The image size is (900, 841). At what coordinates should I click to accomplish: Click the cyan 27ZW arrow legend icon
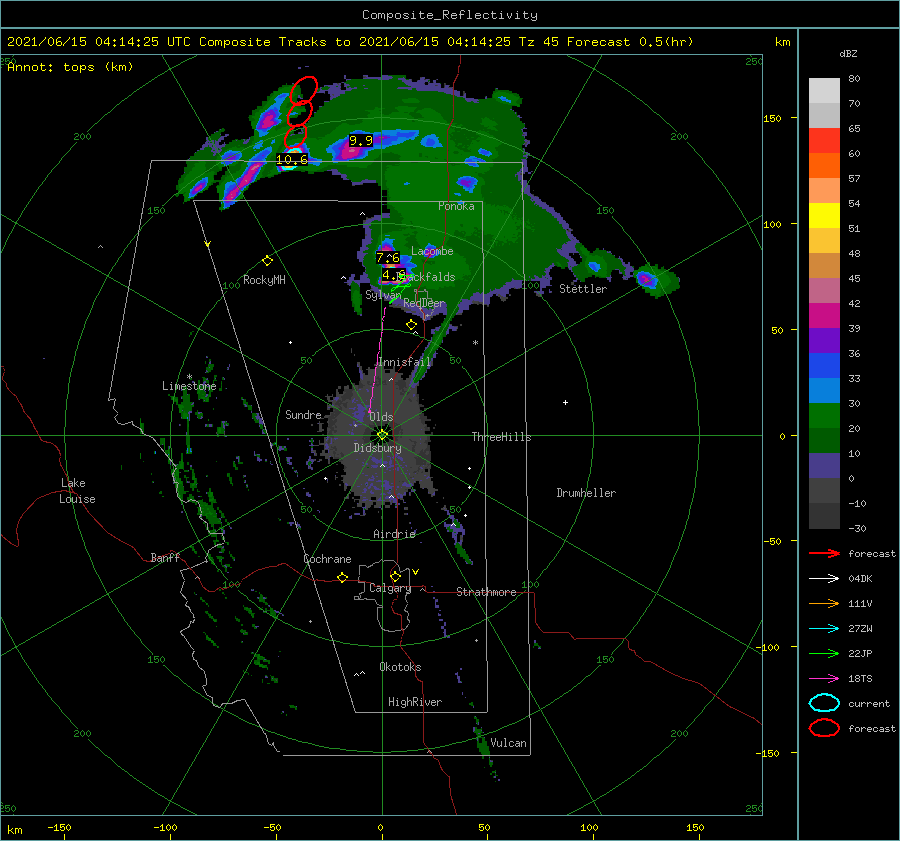tap(824, 629)
